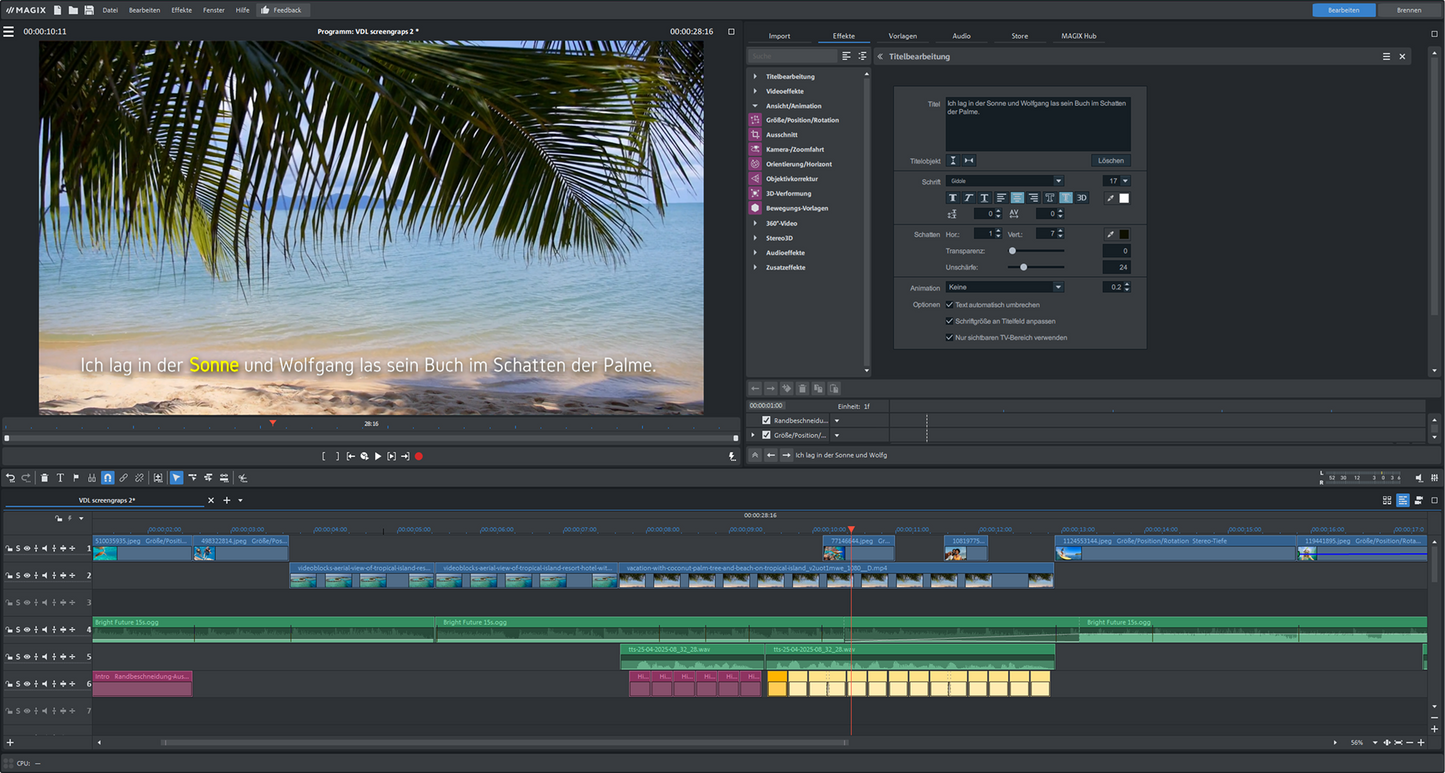Screen dimensions: 1445x773
Task: Select the ungroup objects icon in the toolbar
Action: pos(139,478)
